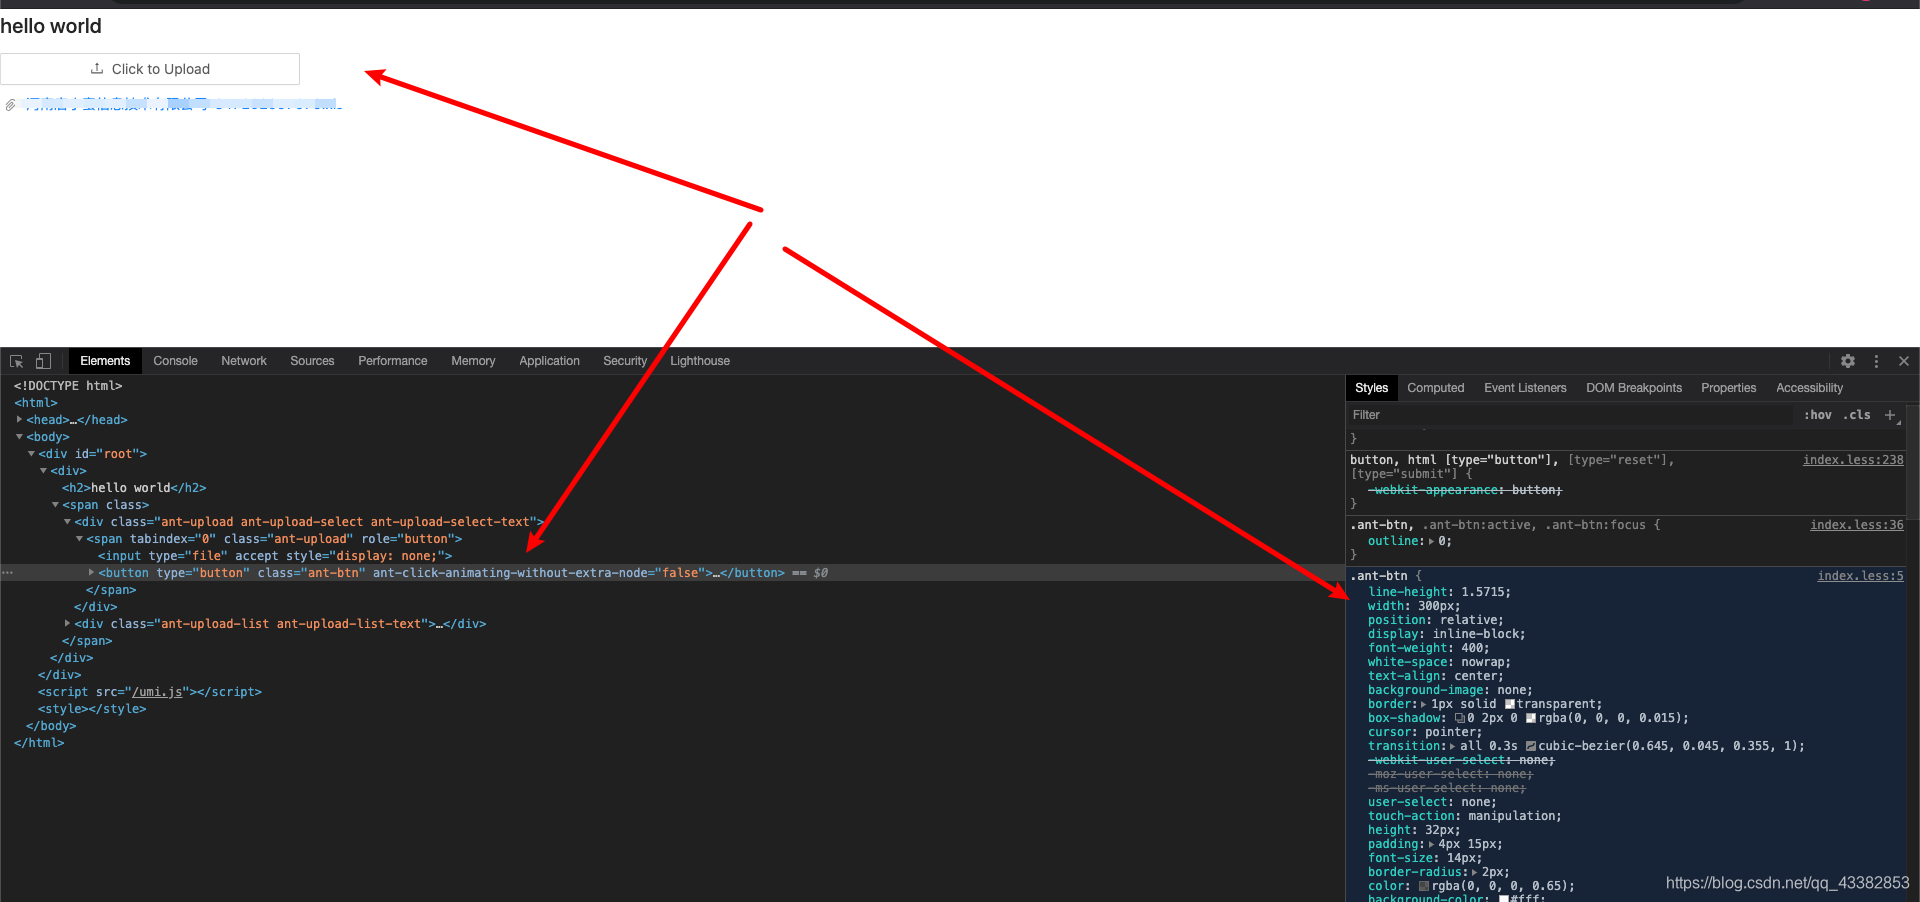Viewport: 1920px width, 902px height.
Task: Expand the transition shorthand triangle
Action: 1453,746
